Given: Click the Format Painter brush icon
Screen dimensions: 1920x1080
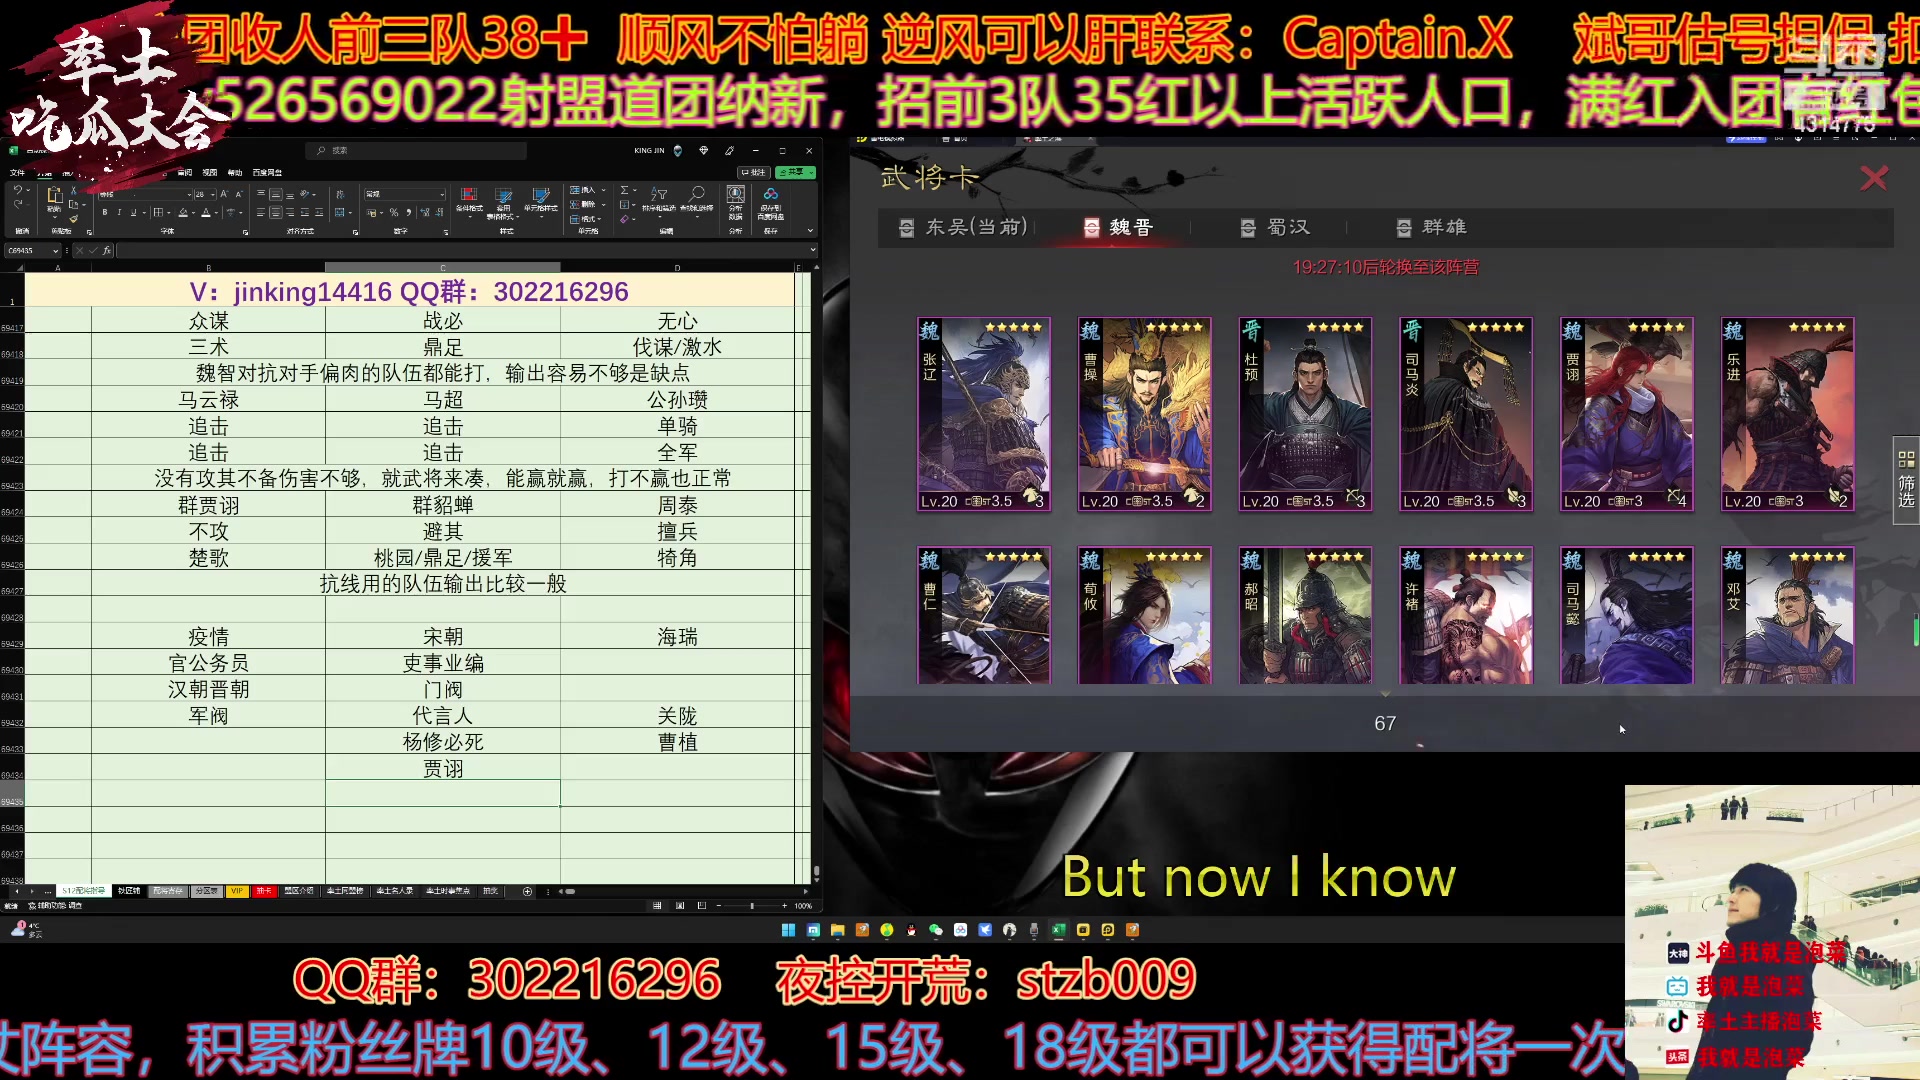Looking at the screenshot, I should tap(74, 218).
